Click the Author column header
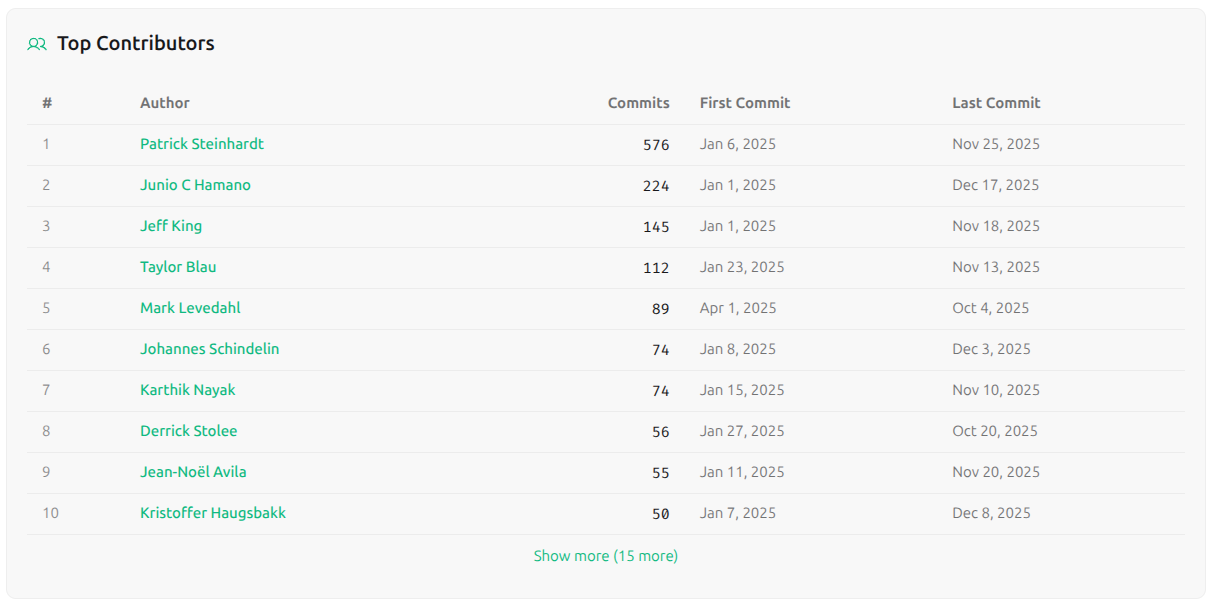 click(165, 103)
